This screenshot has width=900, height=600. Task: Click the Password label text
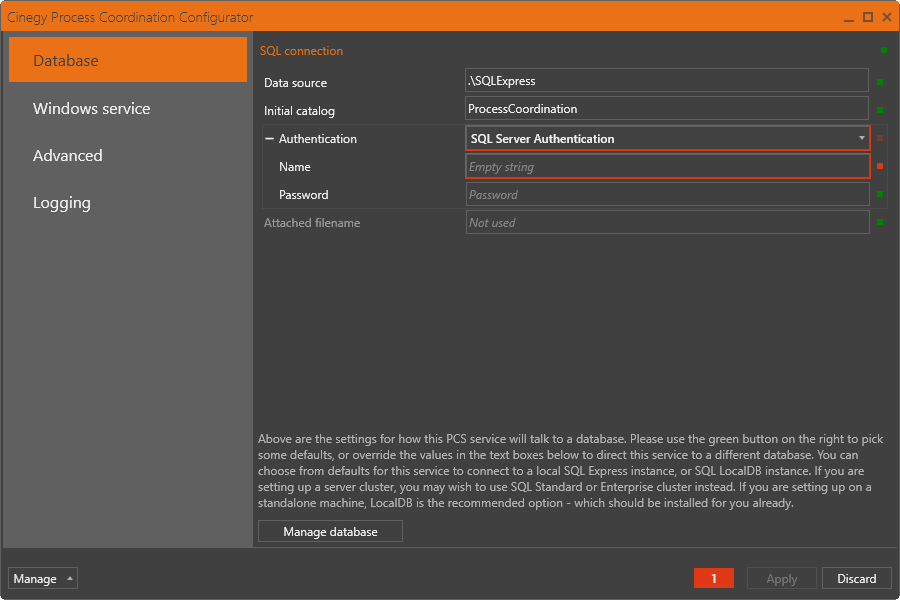coord(304,195)
